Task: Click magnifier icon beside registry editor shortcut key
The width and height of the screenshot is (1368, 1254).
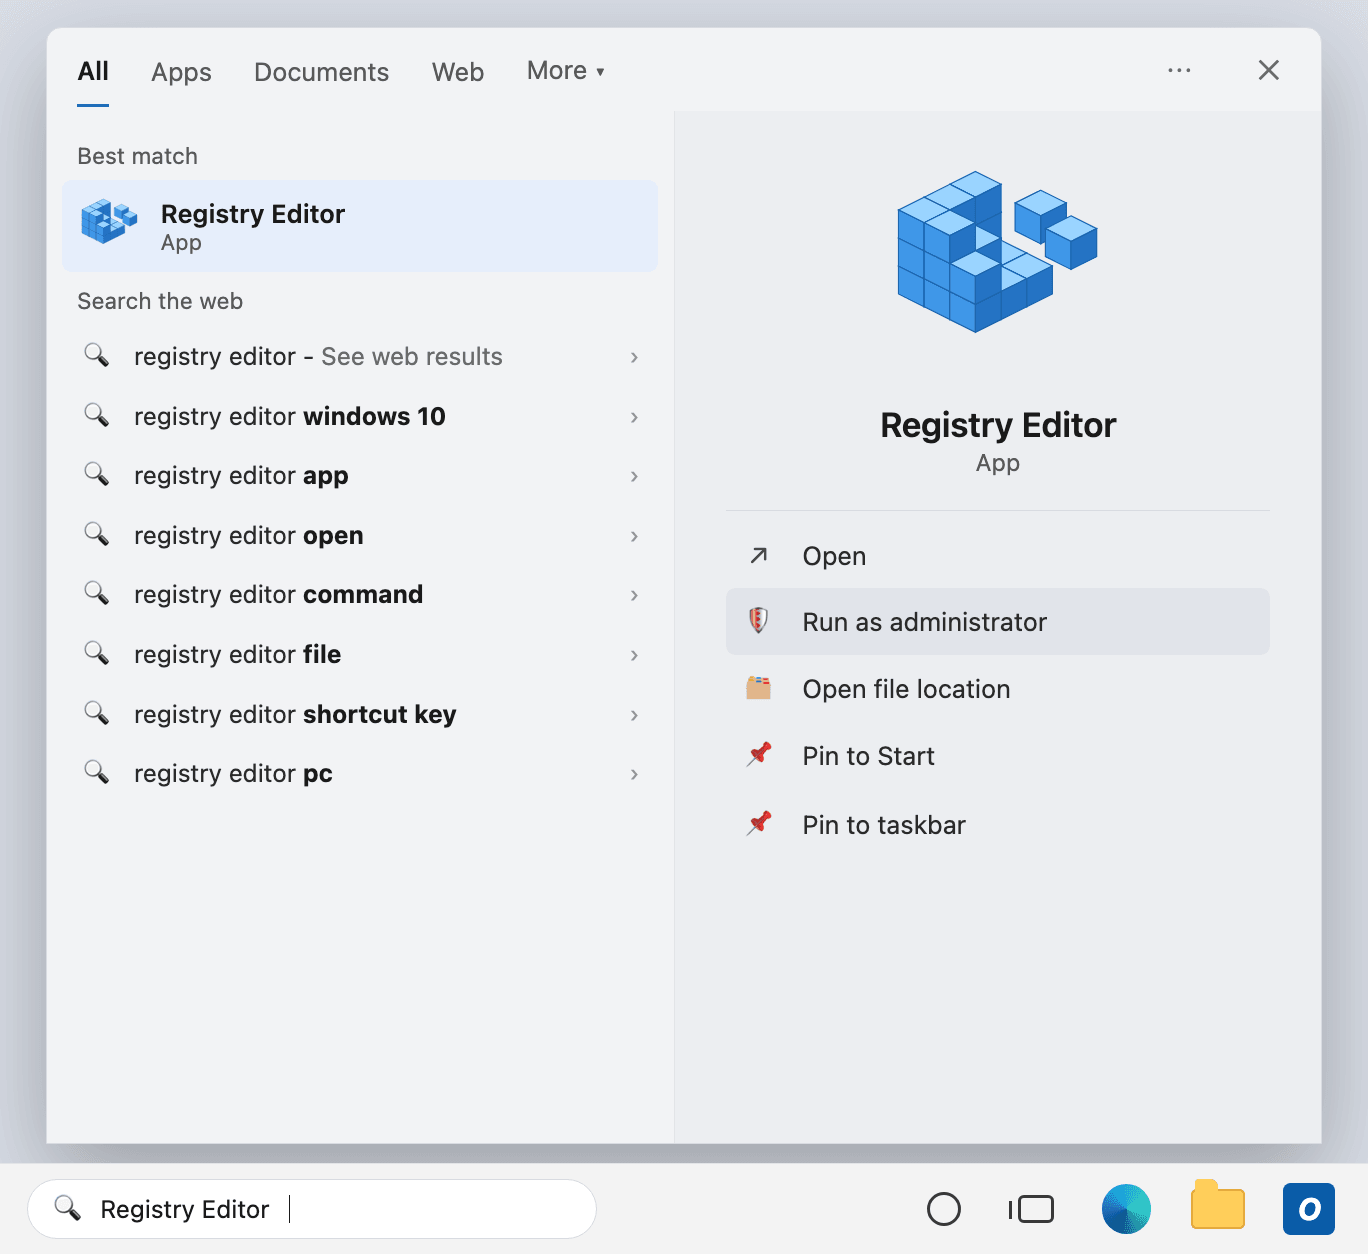Action: coord(96,713)
